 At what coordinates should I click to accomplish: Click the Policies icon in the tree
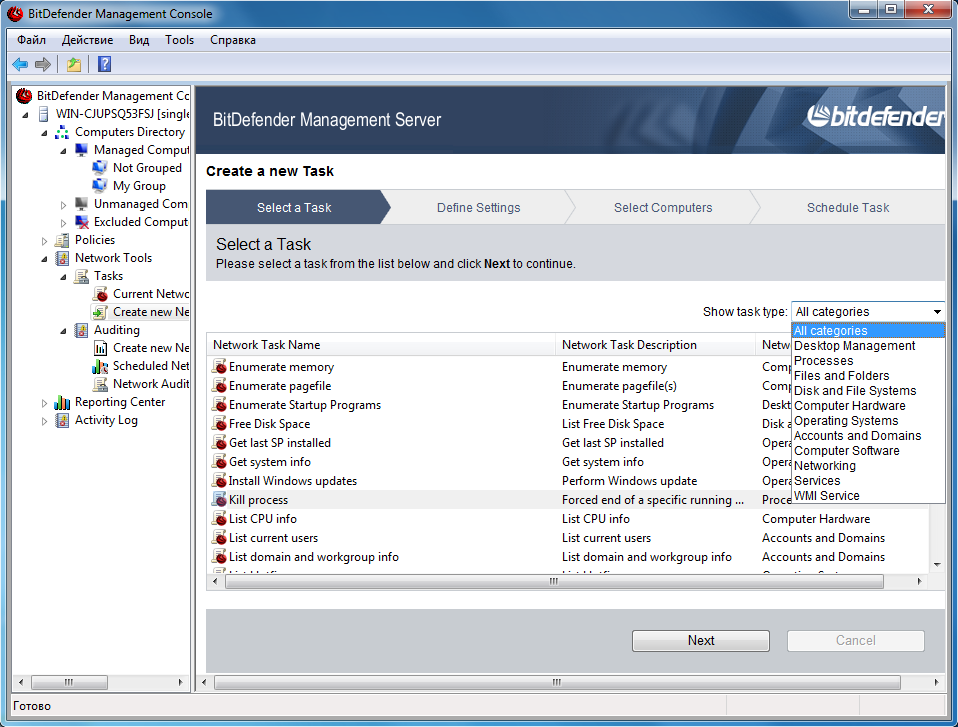[x=62, y=240]
